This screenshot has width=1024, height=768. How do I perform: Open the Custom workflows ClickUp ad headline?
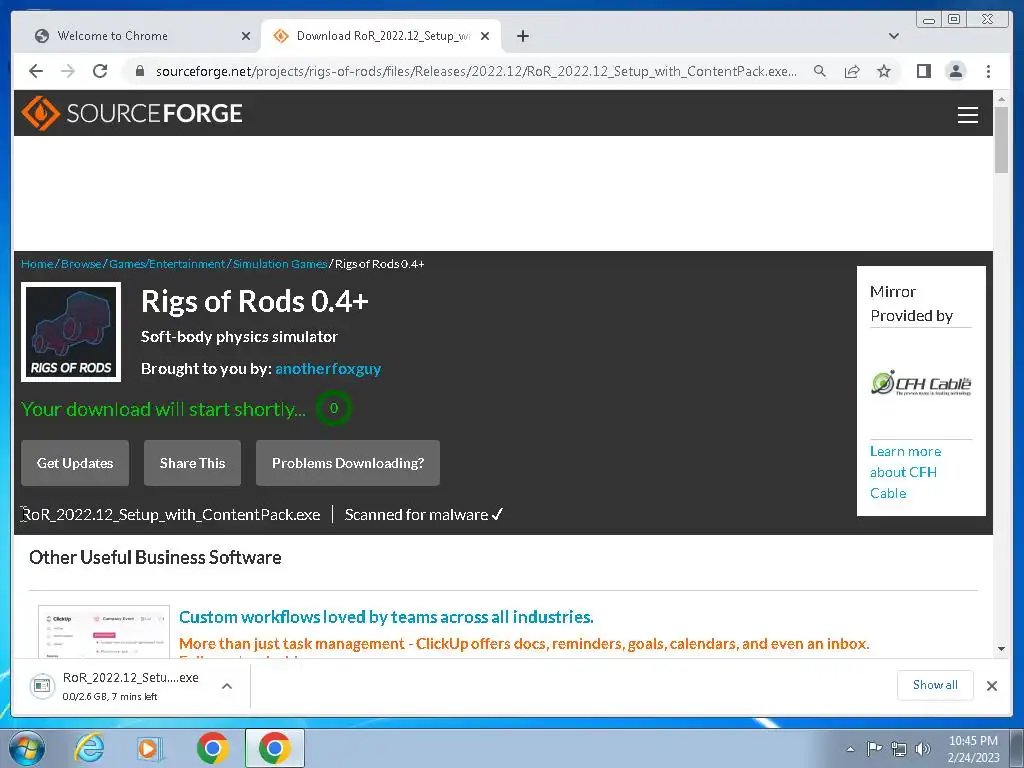386,616
